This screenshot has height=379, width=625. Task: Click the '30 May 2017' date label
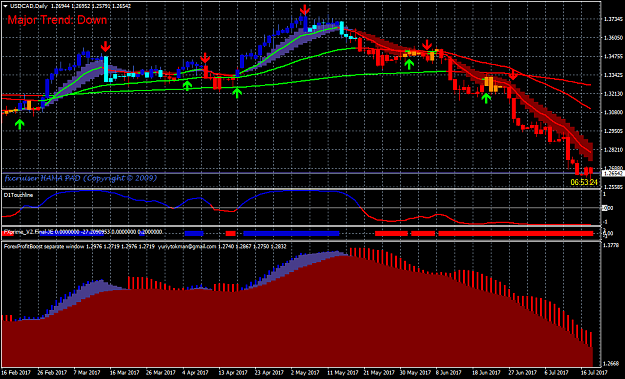(415, 373)
